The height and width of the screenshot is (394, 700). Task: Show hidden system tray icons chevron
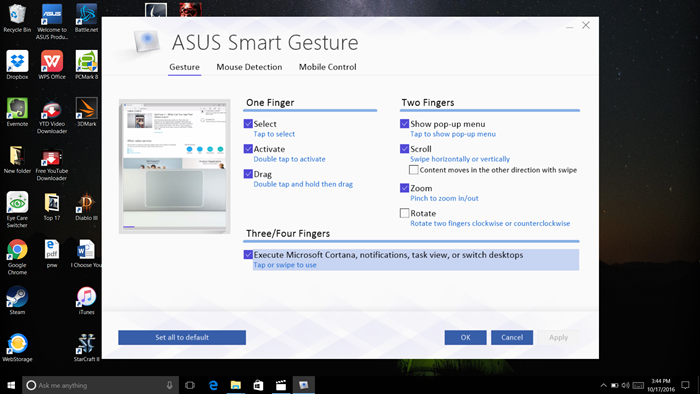tap(604, 385)
